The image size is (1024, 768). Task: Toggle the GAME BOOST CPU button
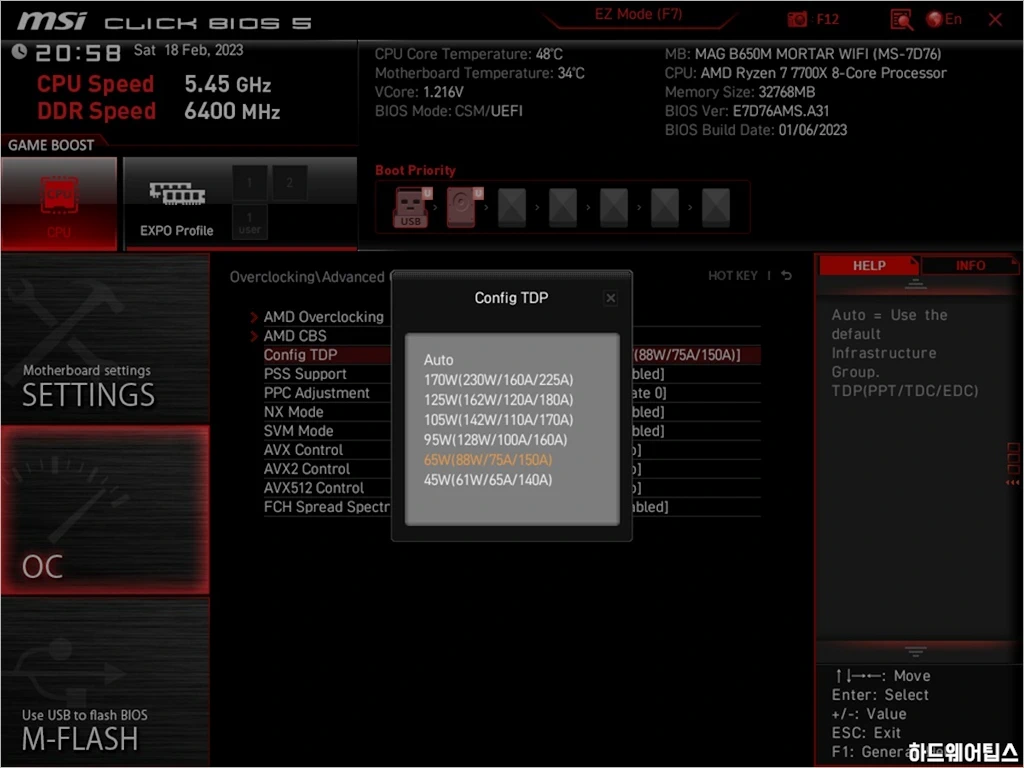(x=59, y=204)
